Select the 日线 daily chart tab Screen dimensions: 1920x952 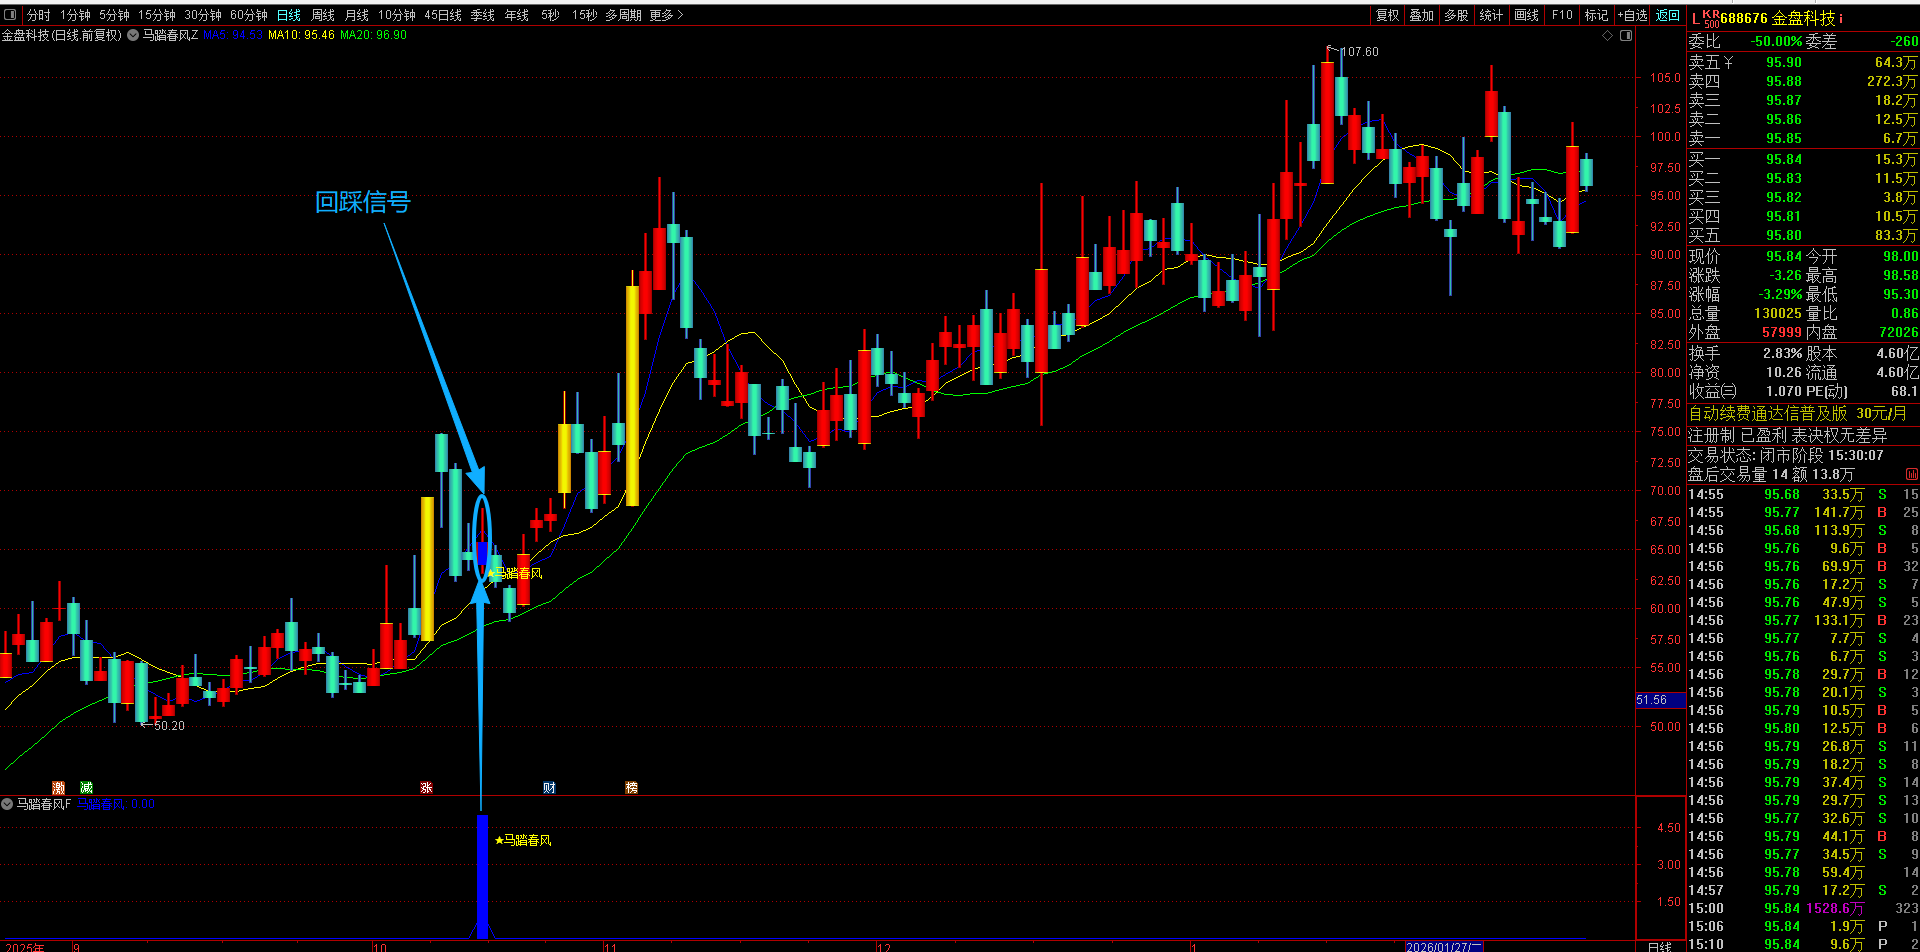[x=289, y=15]
